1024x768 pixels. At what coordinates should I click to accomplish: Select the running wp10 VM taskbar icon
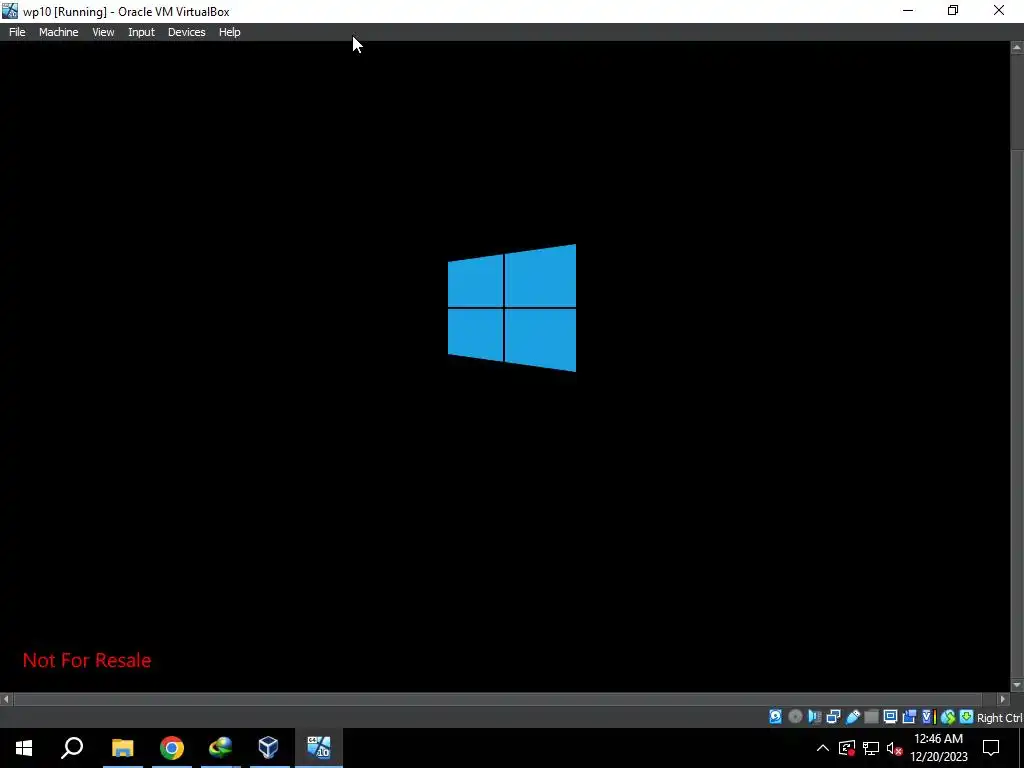click(x=319, y=748)
